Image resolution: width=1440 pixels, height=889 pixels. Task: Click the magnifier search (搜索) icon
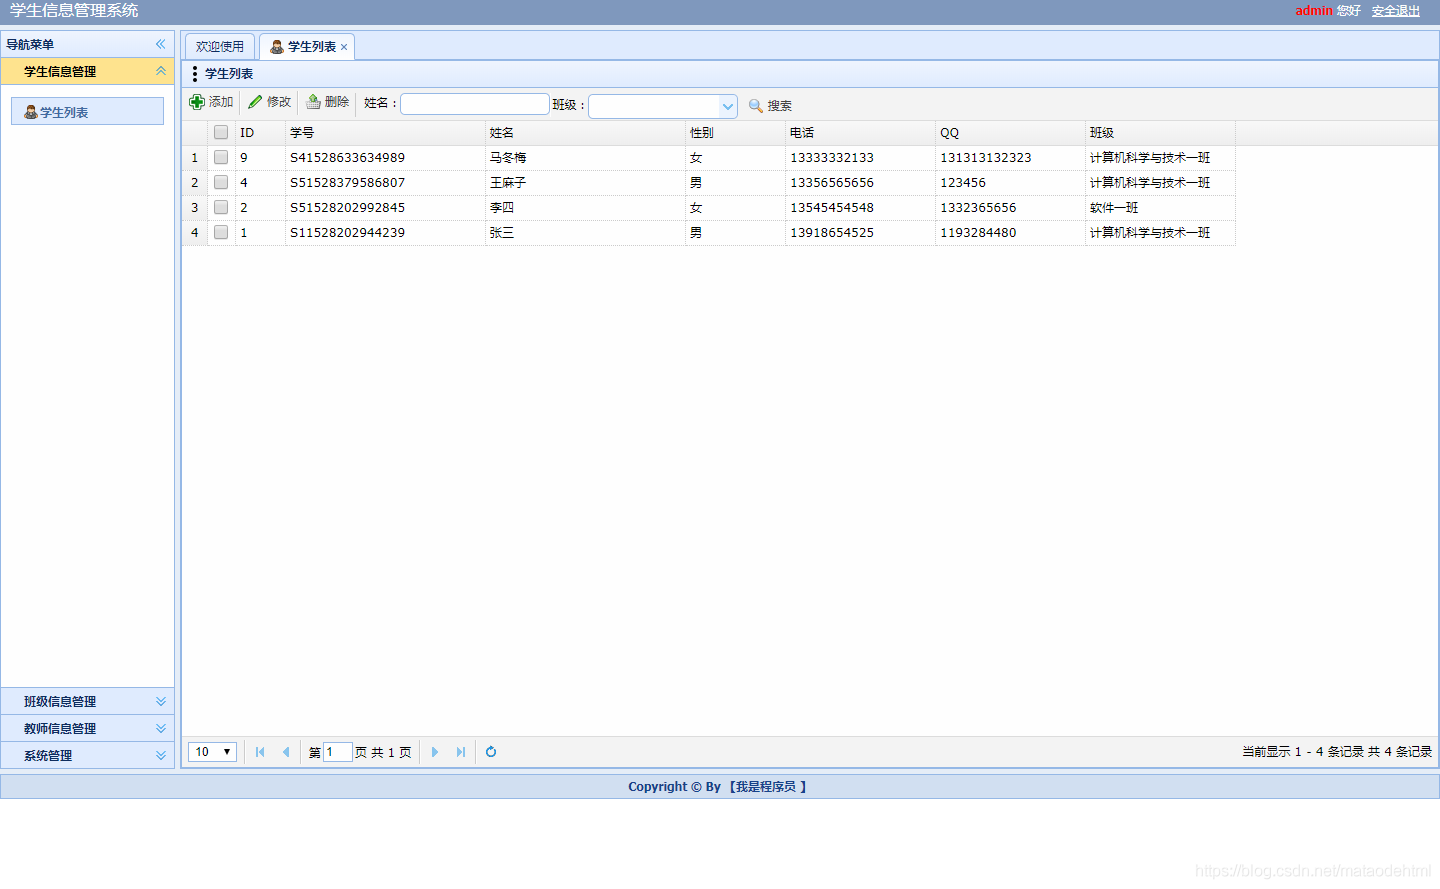tap(756, 106)
